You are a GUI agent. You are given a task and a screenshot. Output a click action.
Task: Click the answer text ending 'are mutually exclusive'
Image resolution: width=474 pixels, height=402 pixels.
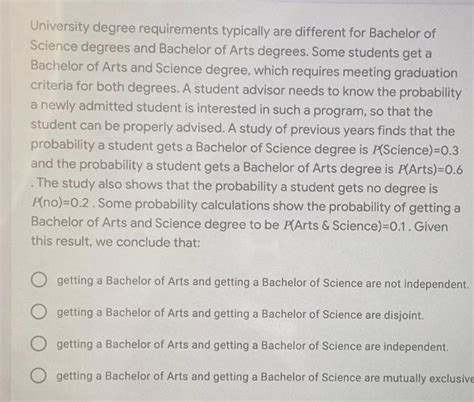tap(265, 377)
